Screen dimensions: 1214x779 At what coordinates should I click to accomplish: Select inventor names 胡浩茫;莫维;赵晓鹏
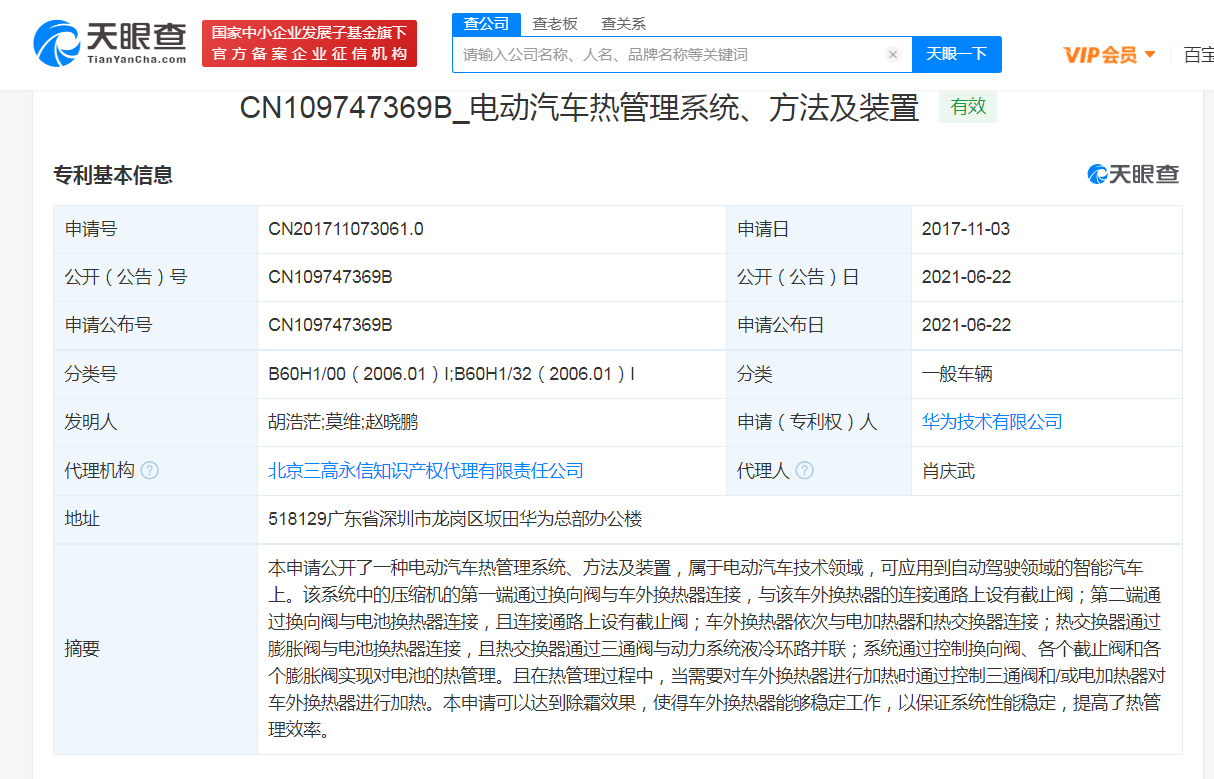pyautogui.click(x=343, y=422)
